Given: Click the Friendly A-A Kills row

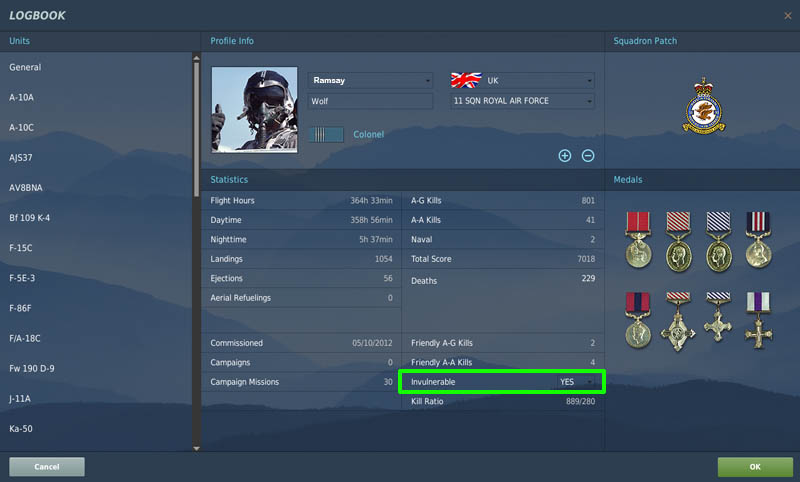Looking at the screenshot, I should pyautogui.click(x=503, y=362).
